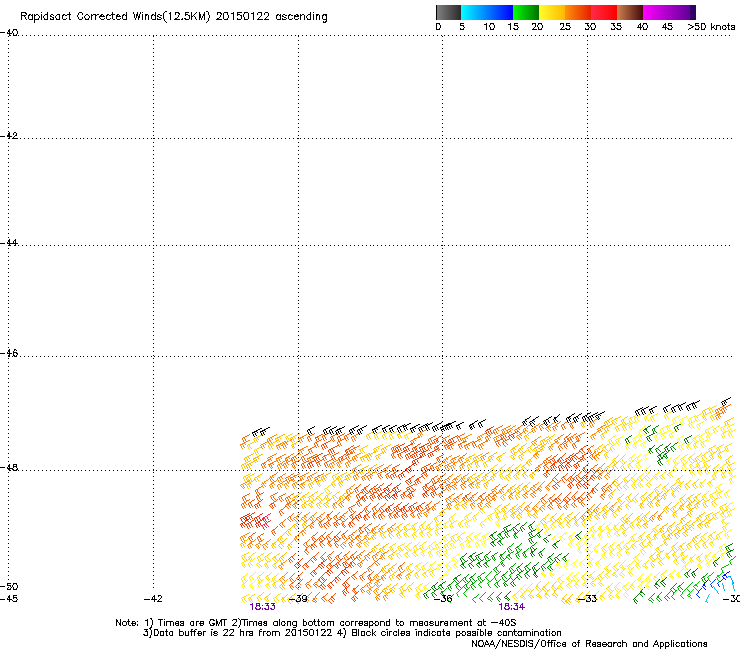Click the latitude label '-40' on left axis
740x650 pixels.
click(x=9, y=33)
